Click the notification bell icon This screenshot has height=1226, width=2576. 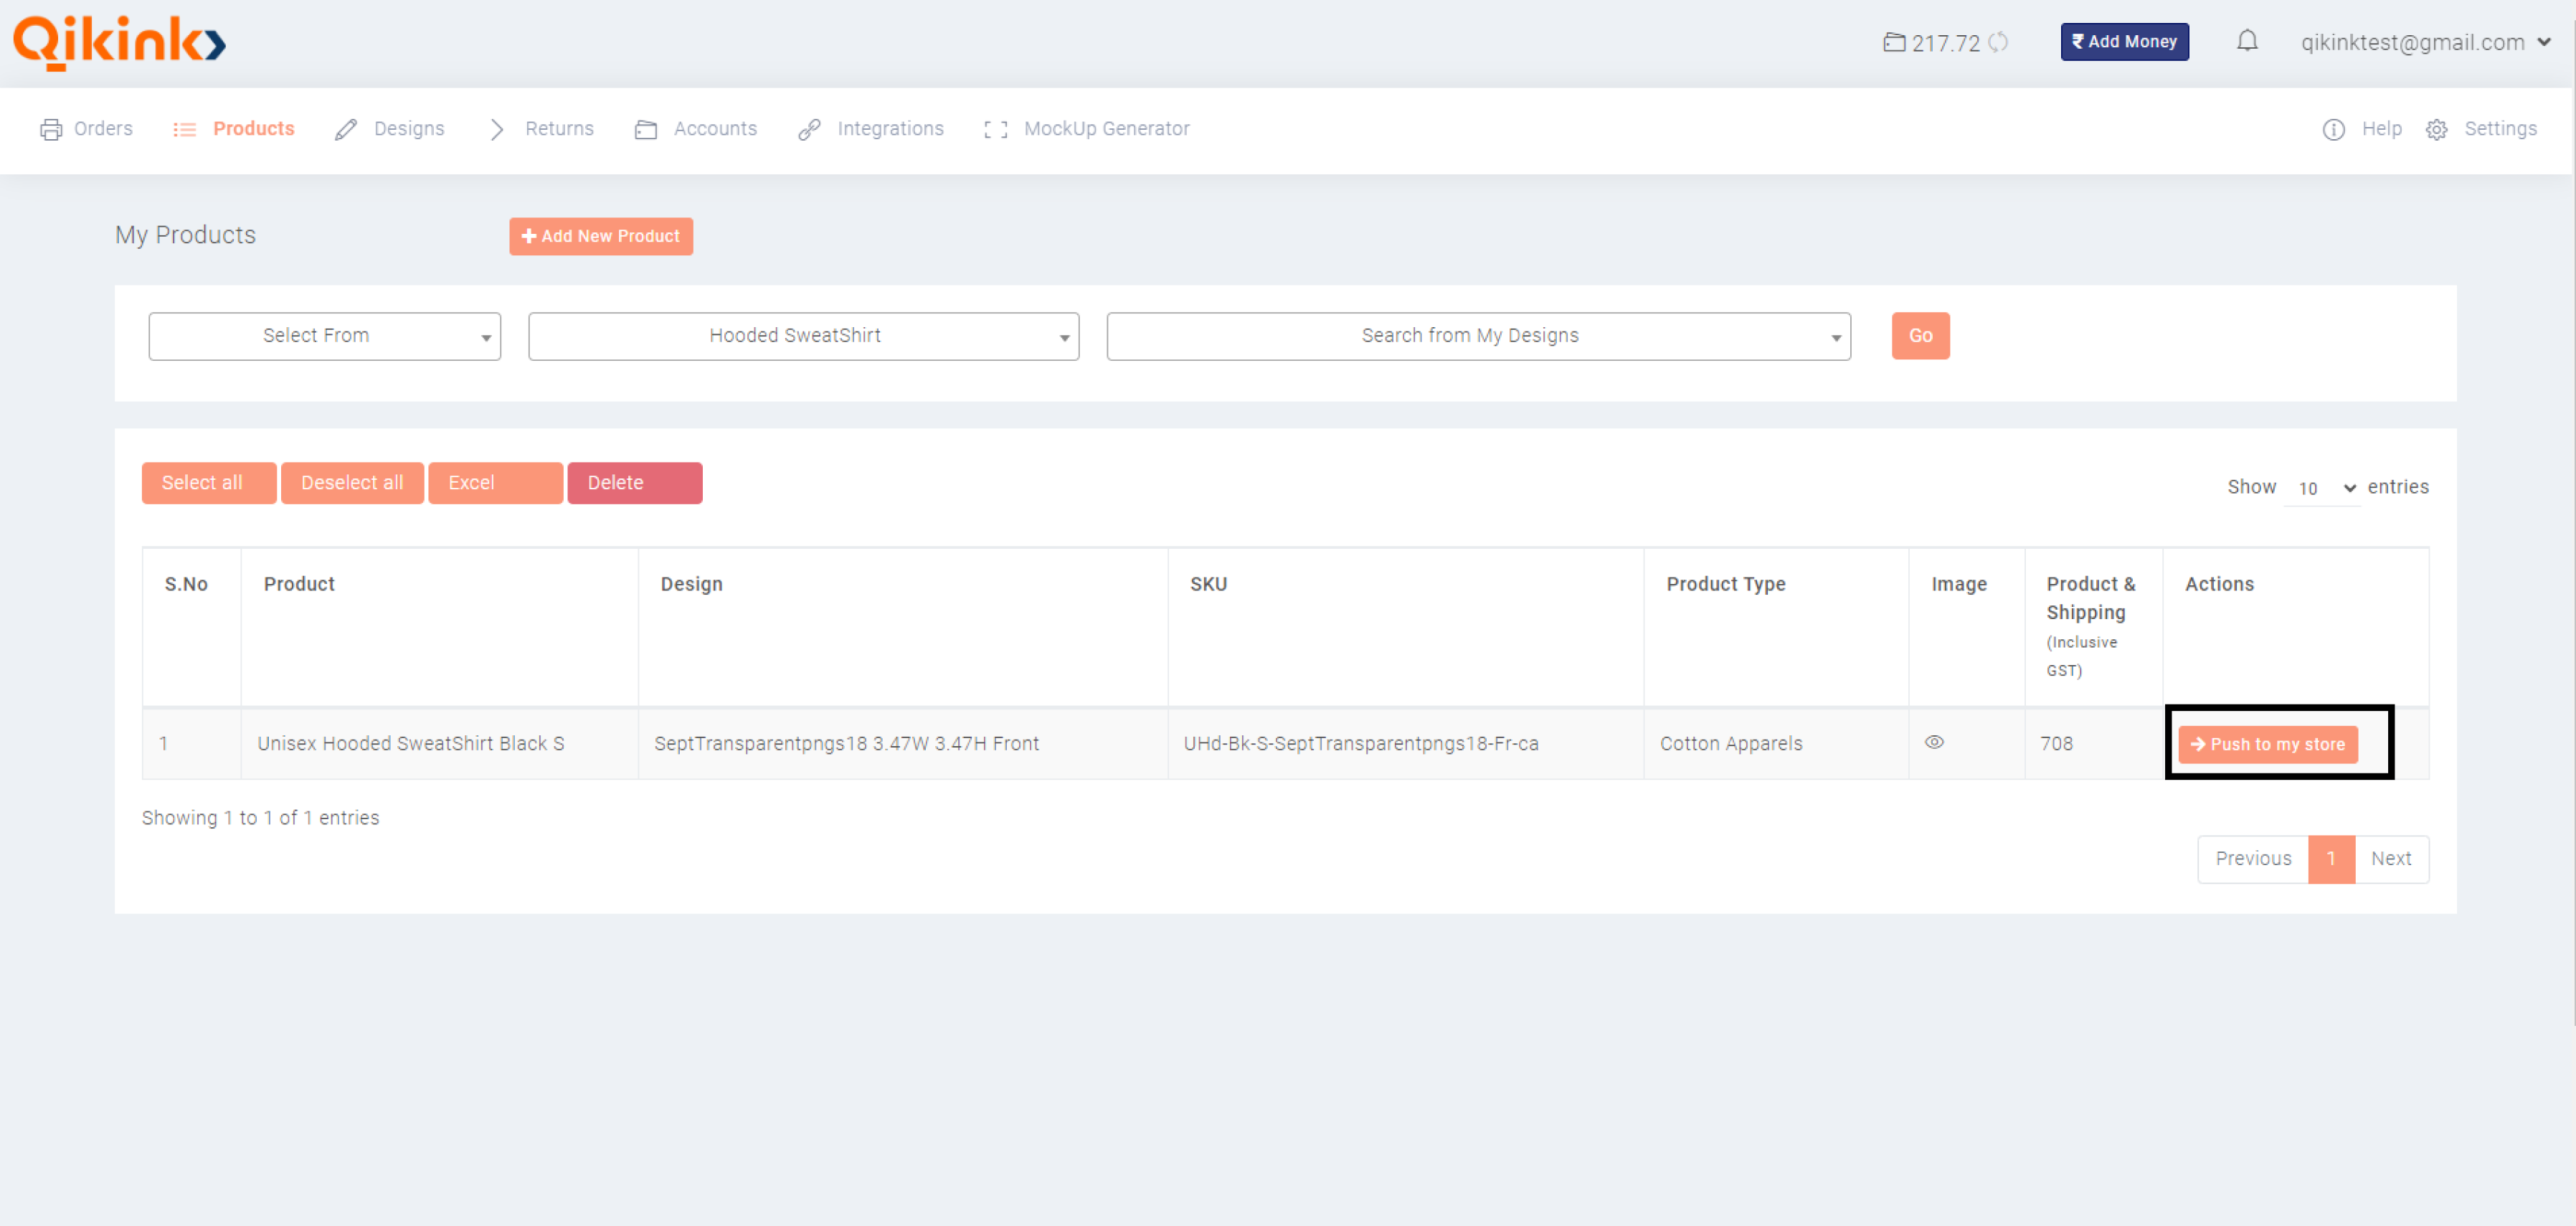pyautogui.click(x=2246, y=41)
